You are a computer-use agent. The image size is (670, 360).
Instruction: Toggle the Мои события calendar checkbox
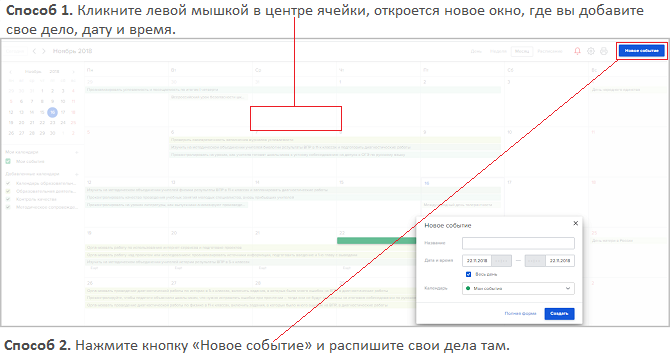(x=8, y=161)
